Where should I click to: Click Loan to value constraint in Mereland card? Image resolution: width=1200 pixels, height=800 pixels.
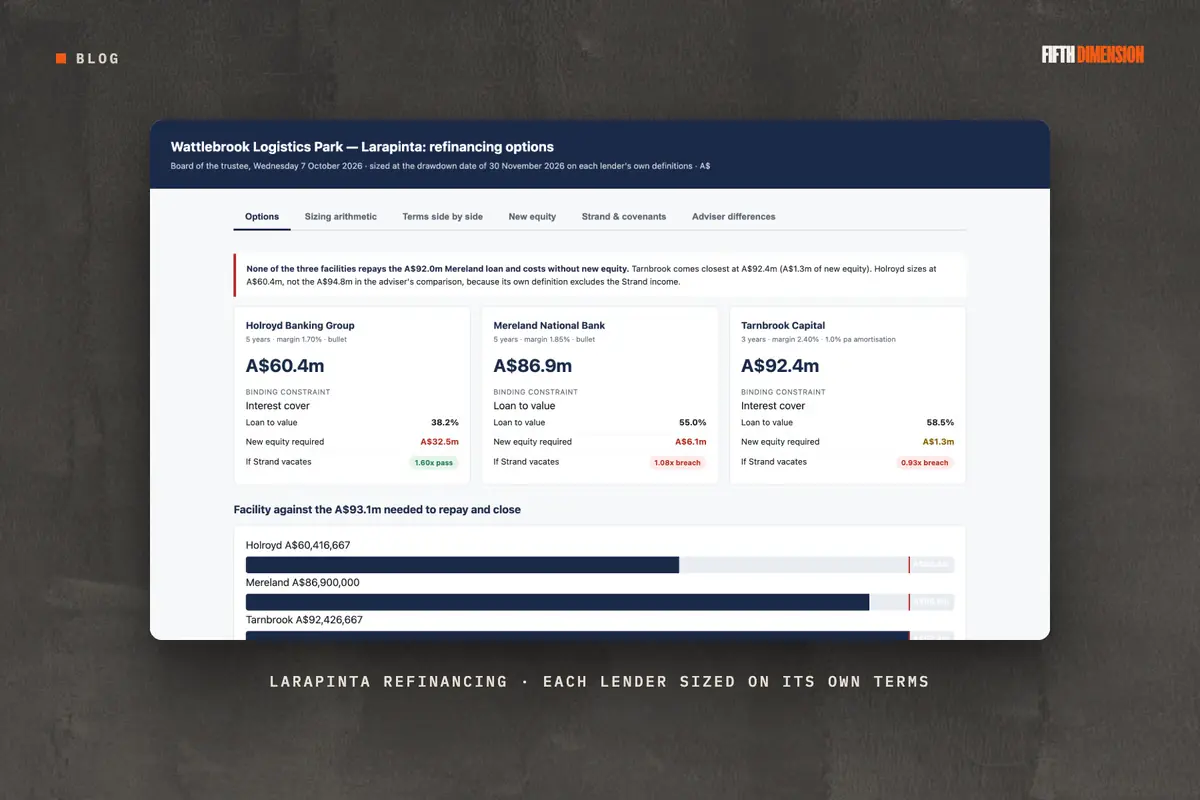[524, 406]
